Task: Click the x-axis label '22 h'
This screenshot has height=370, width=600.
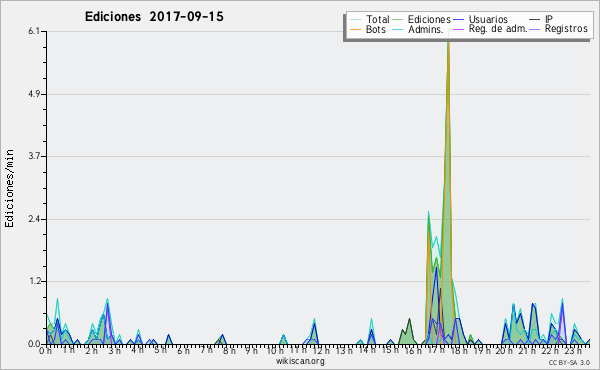Action: tap(550, 351)
